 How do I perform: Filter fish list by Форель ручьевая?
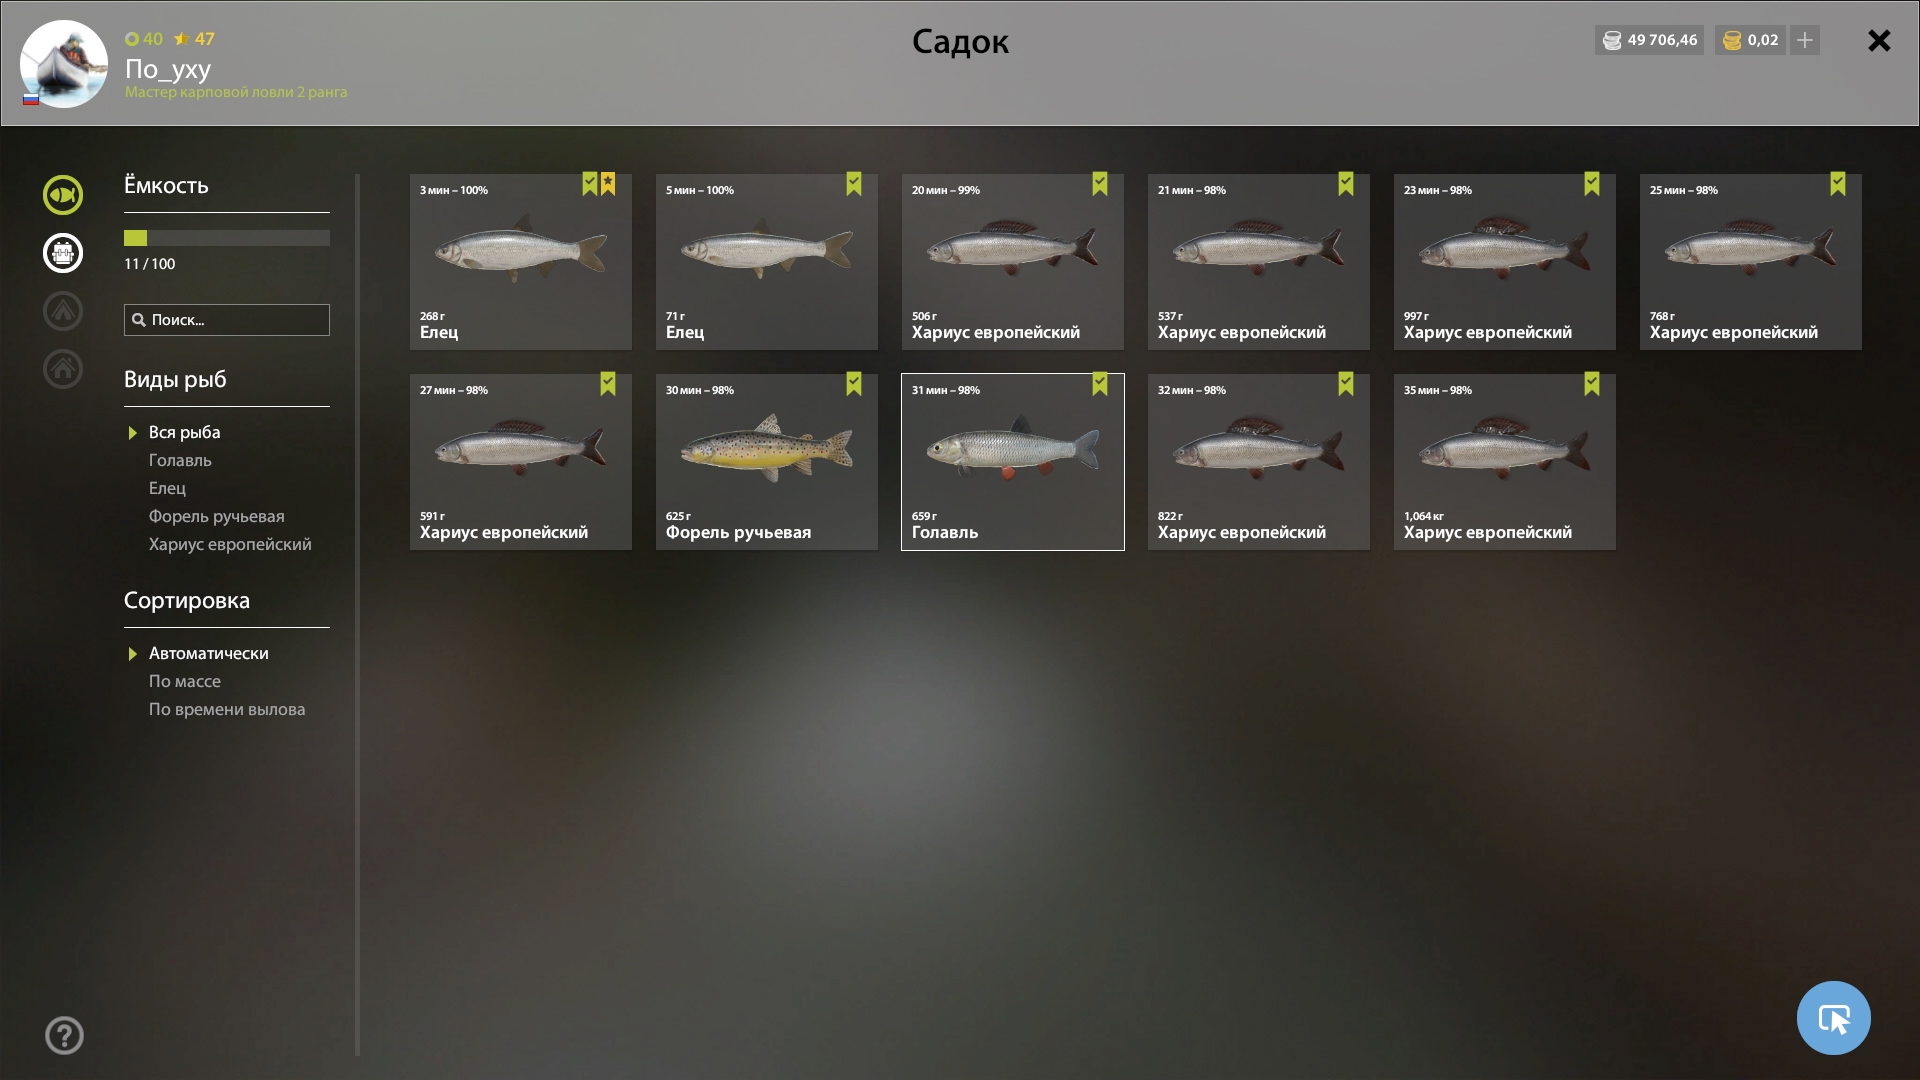pos(216,516)
